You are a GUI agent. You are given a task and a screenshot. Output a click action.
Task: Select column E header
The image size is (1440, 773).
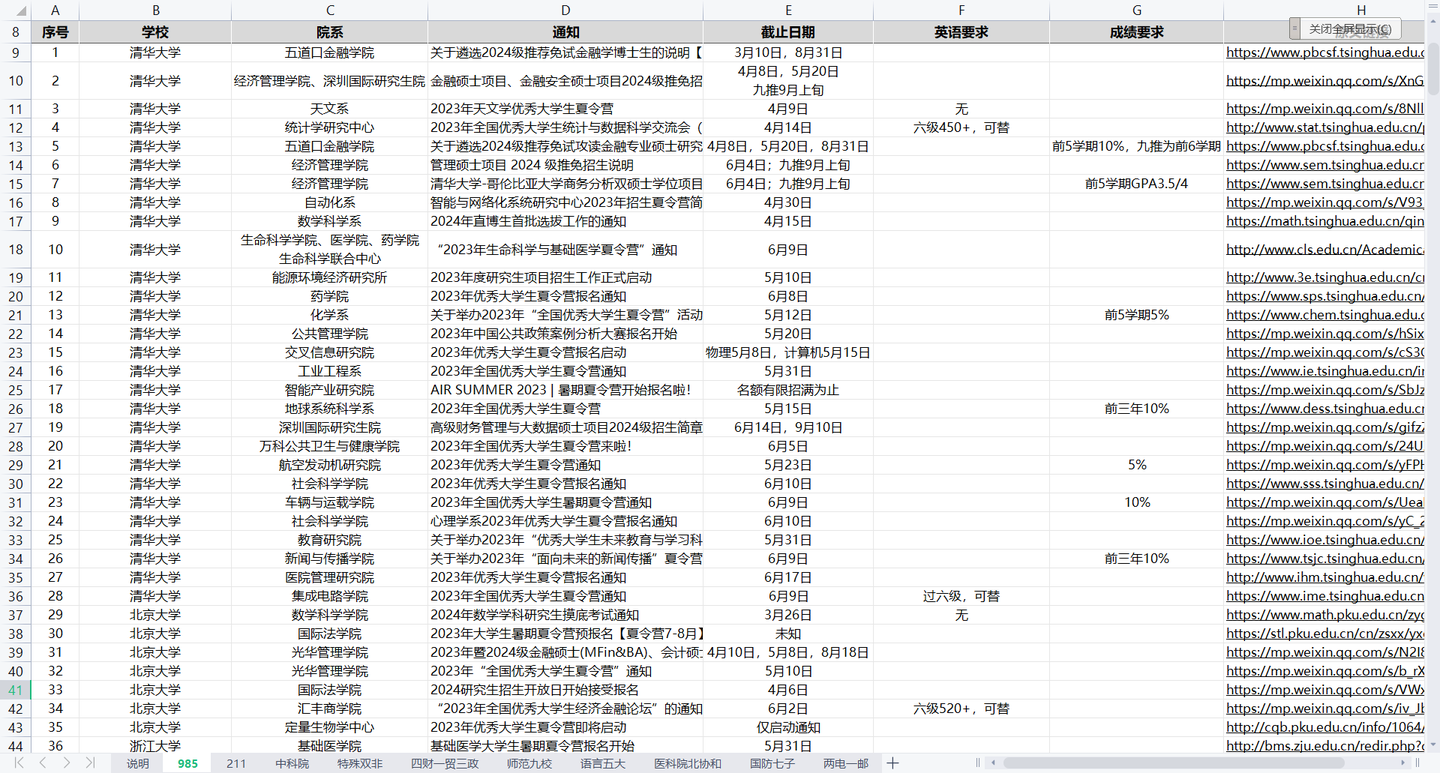pyautogui.click(x=788, y=10)
